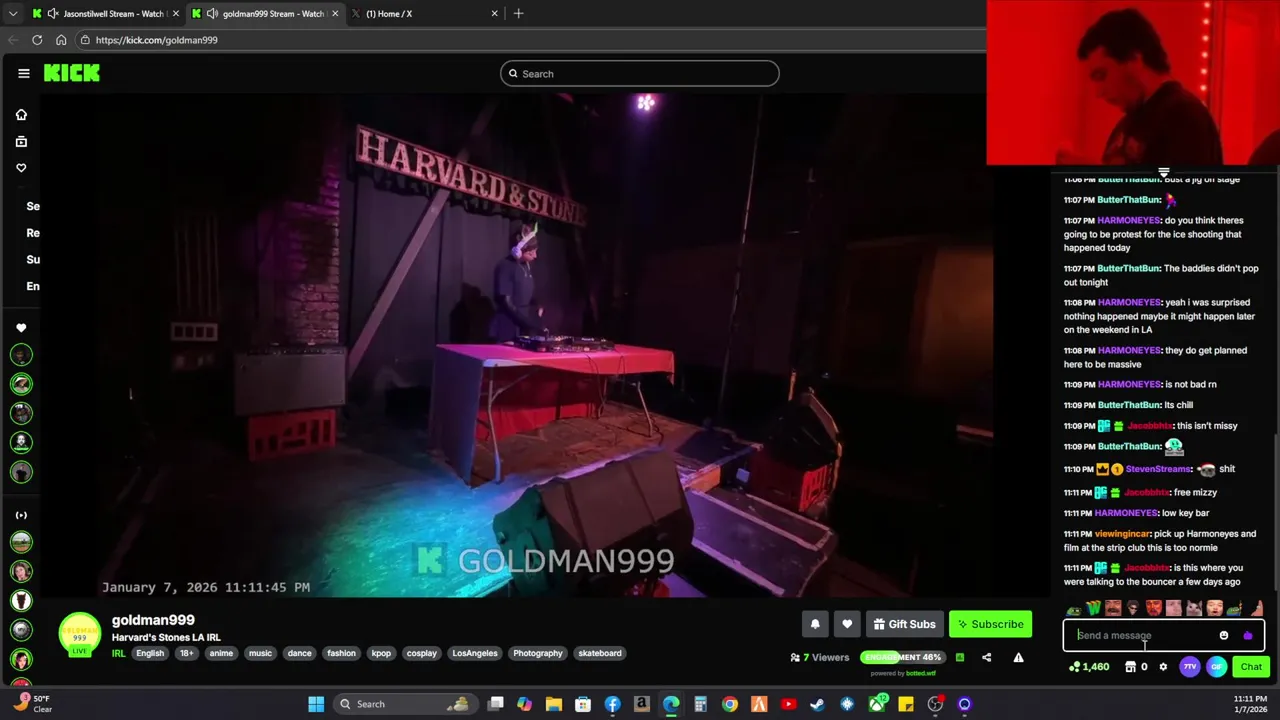Click the green Subscribe button

click(990, 624)
